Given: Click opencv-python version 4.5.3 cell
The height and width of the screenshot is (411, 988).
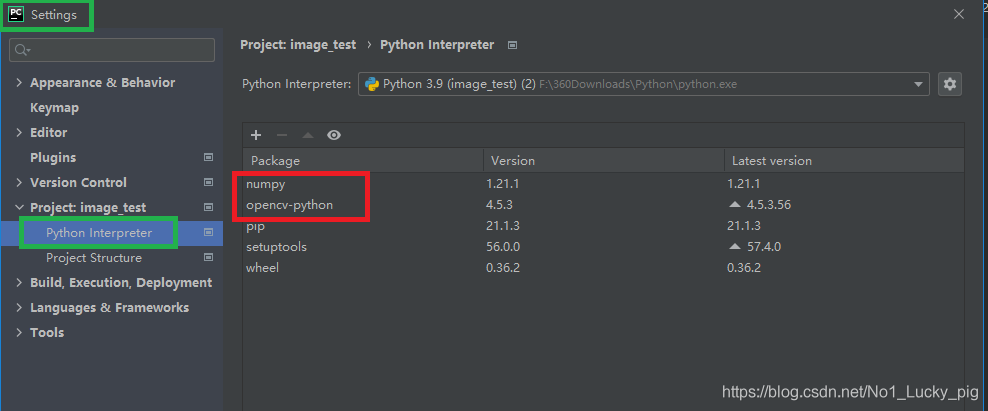Looking at the screenshot, I should [500, 205].
